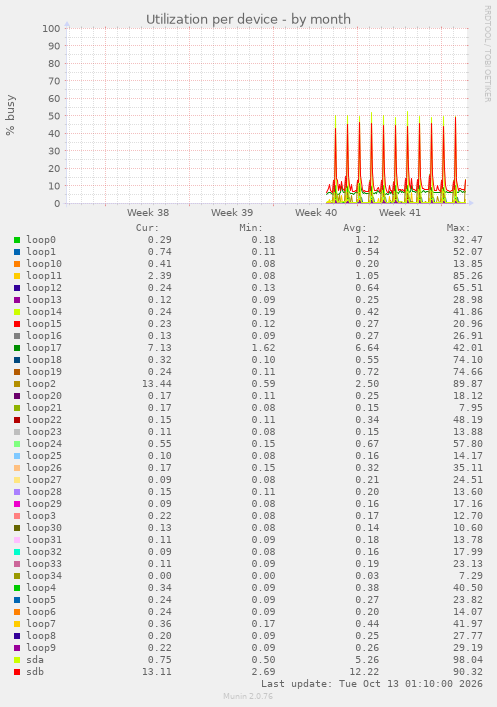Click the sdb legend color swatch

[x=17, y=672]
